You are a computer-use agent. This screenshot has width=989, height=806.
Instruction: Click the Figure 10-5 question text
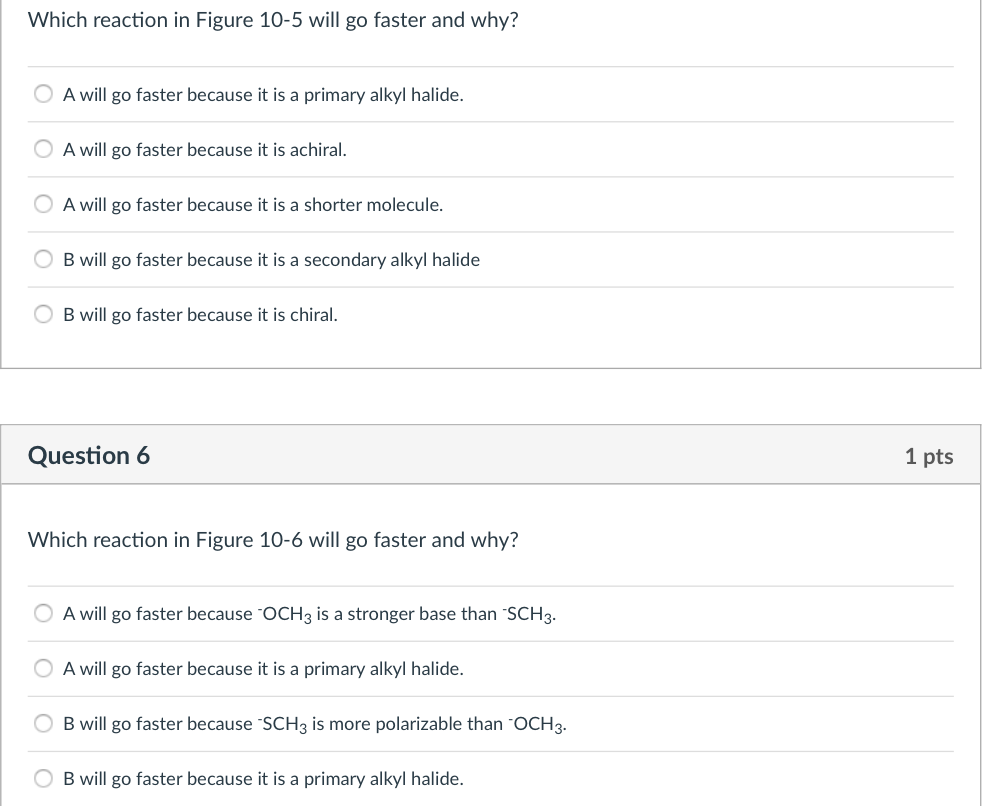click(273, 20)
